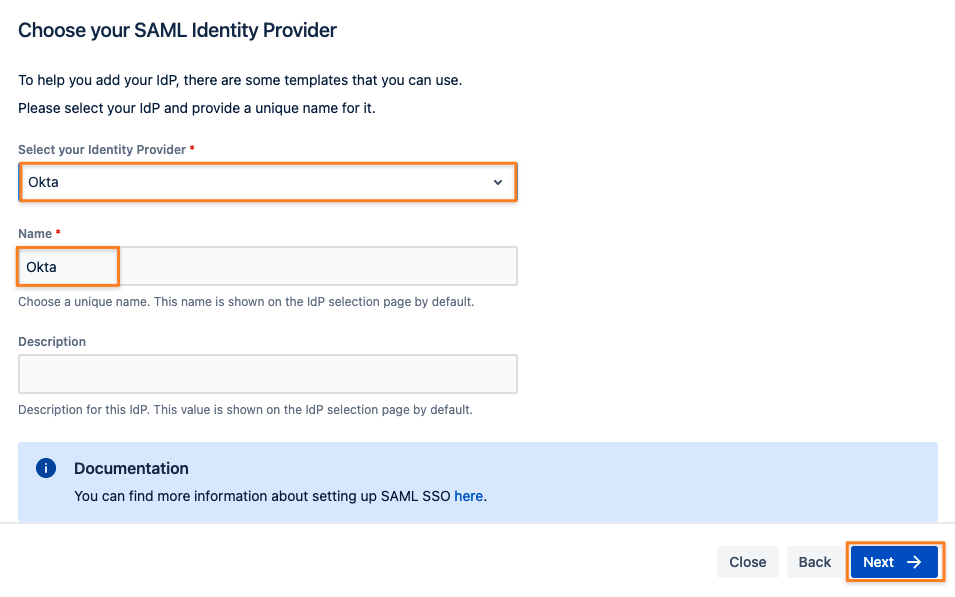Click into the empty Description field
The image size is (955, 597).
[268, 374]
